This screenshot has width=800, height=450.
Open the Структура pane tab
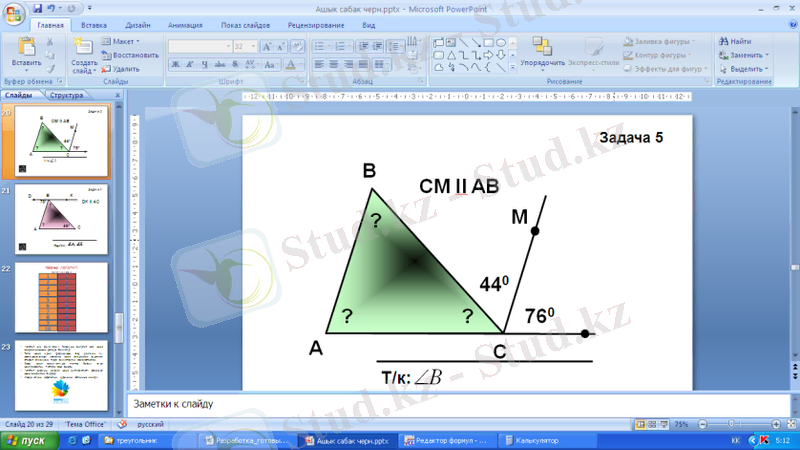[66, 95]
